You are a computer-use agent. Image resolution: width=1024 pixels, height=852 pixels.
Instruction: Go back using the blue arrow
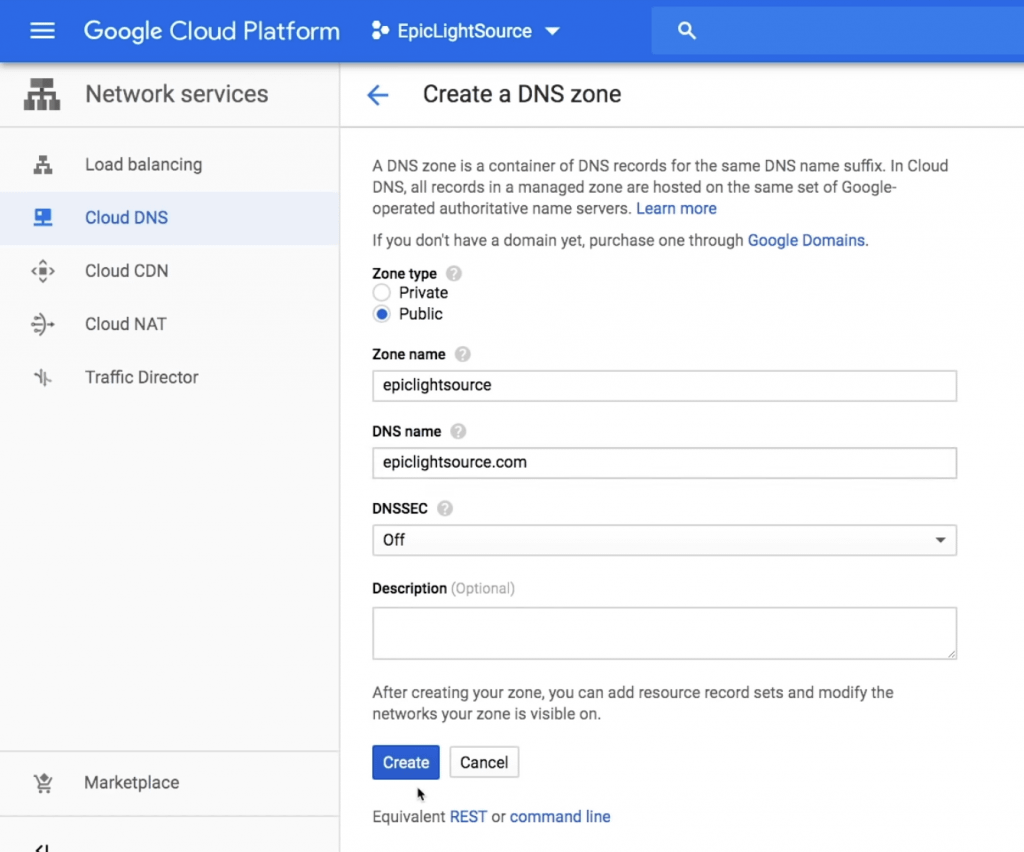[377, 95]
